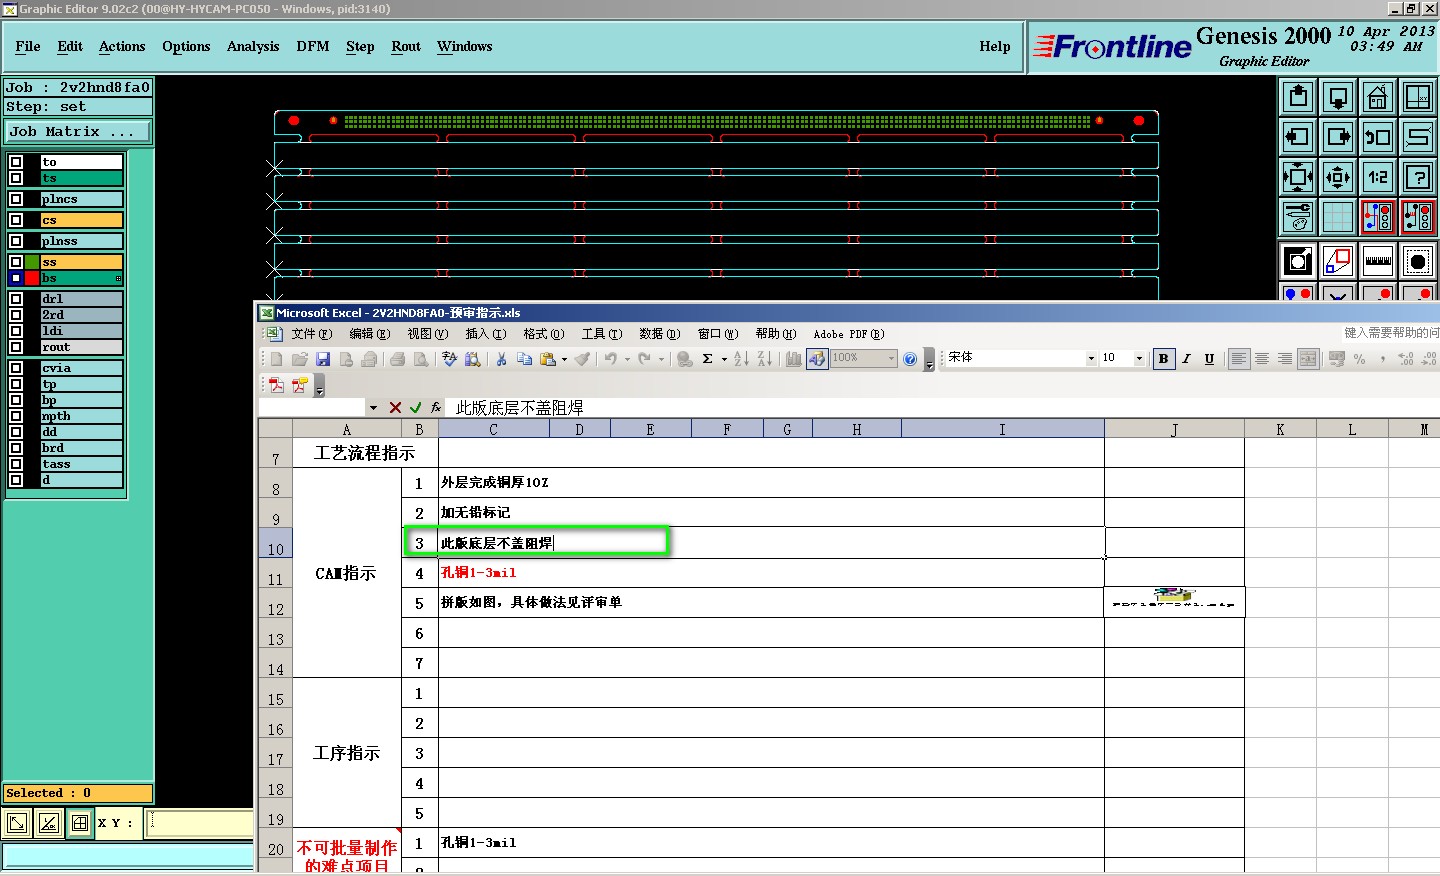Click the Center align icon in Excel
Viewport: 1440px width, 876px height.
(x=1262, y=359)
